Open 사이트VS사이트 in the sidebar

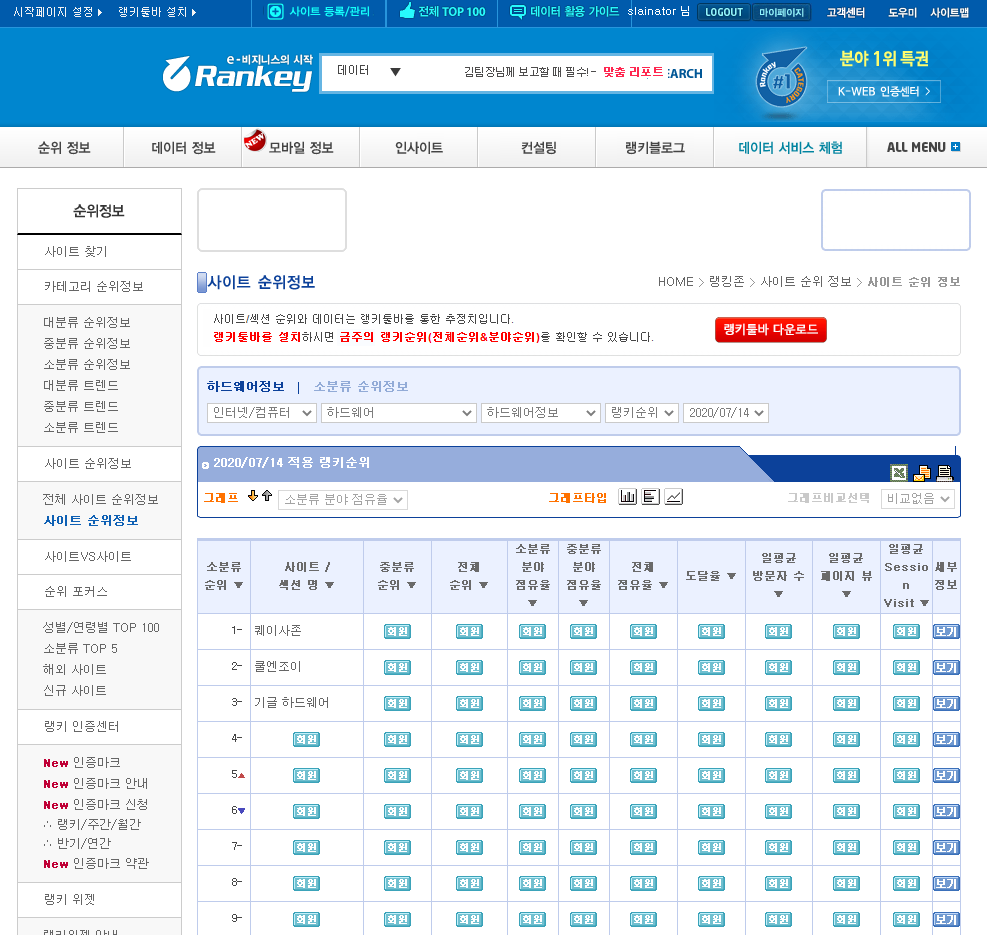point(87,556)
